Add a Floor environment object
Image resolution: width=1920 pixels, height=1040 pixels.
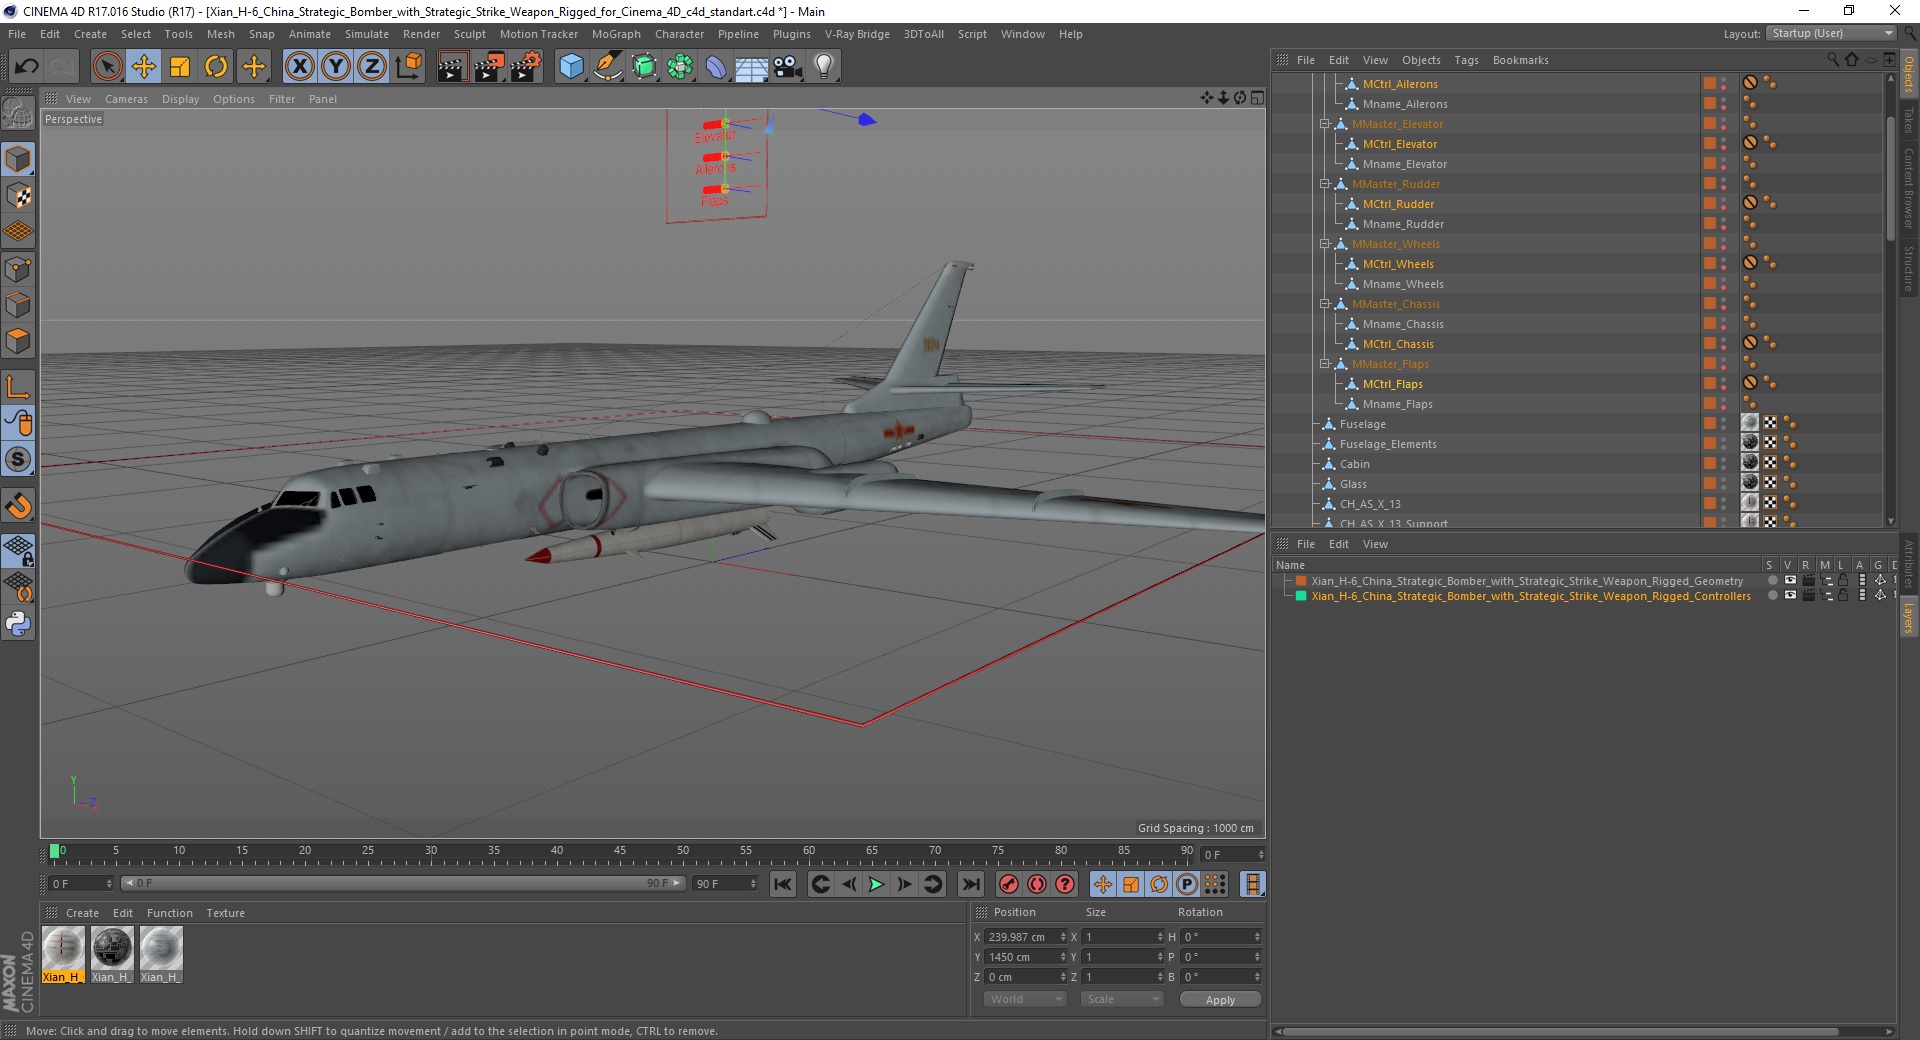coord(751,67)
